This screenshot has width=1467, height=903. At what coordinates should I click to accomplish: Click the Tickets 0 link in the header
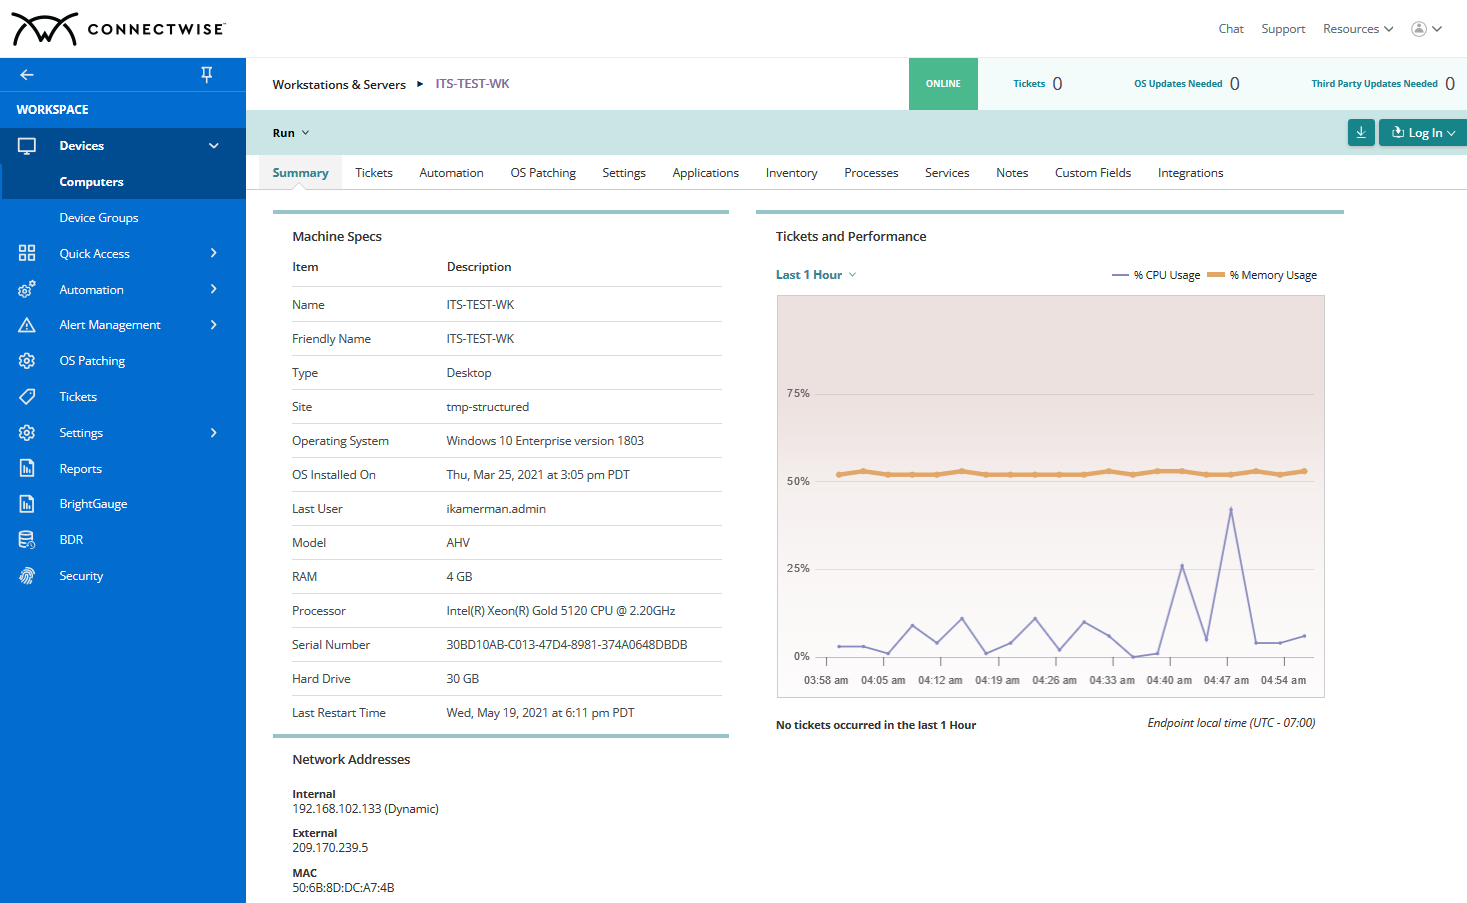[1037, 83]
